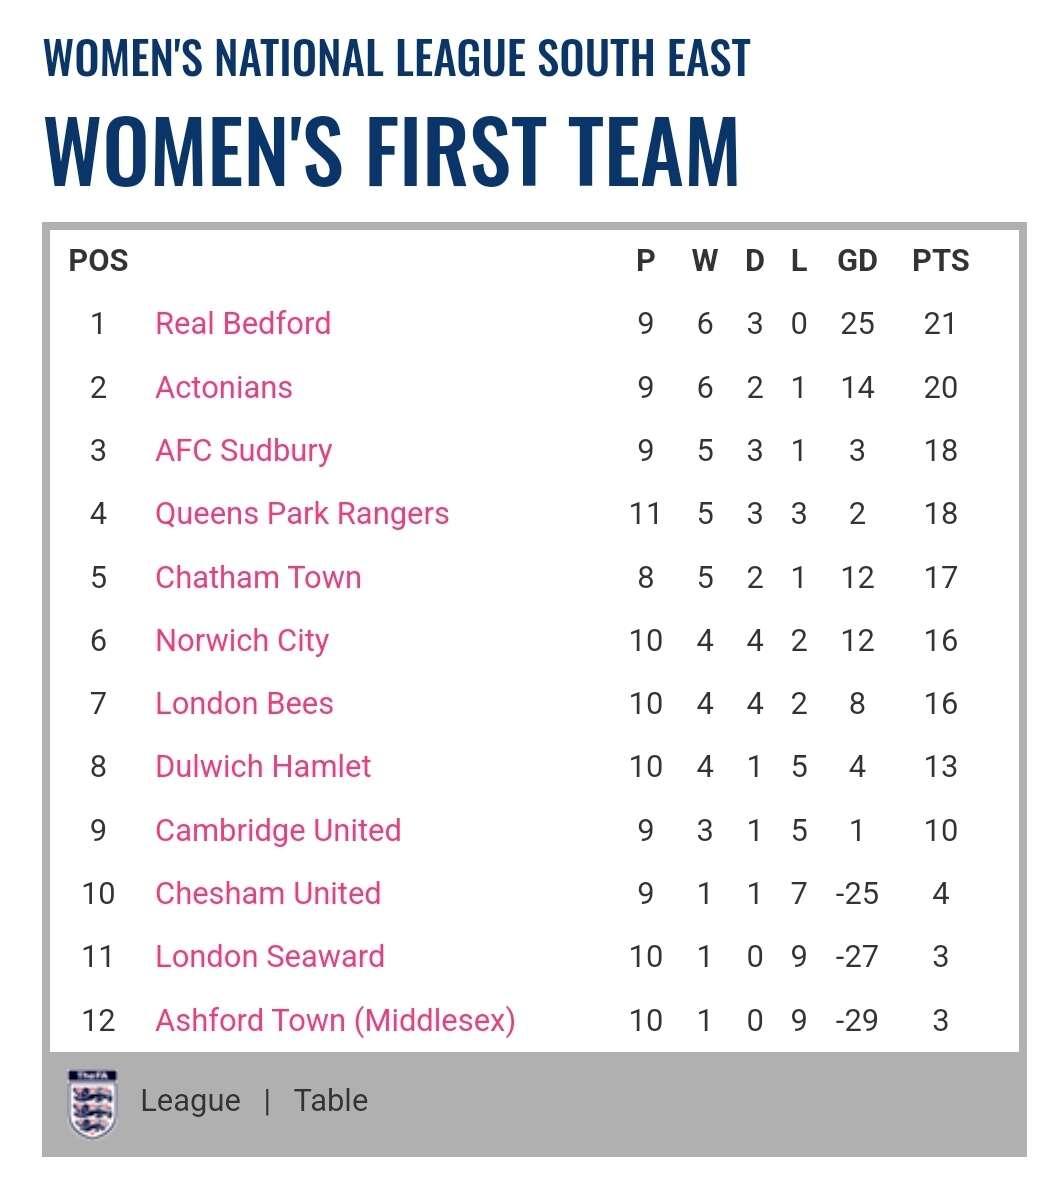Select AFC Sudbury in the table

tap(243, 450)
